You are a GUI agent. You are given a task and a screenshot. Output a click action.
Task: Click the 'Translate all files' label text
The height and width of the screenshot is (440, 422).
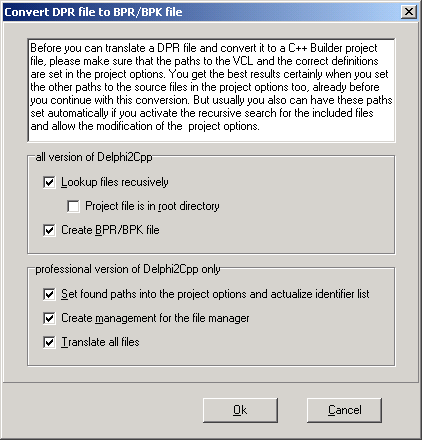100,342
